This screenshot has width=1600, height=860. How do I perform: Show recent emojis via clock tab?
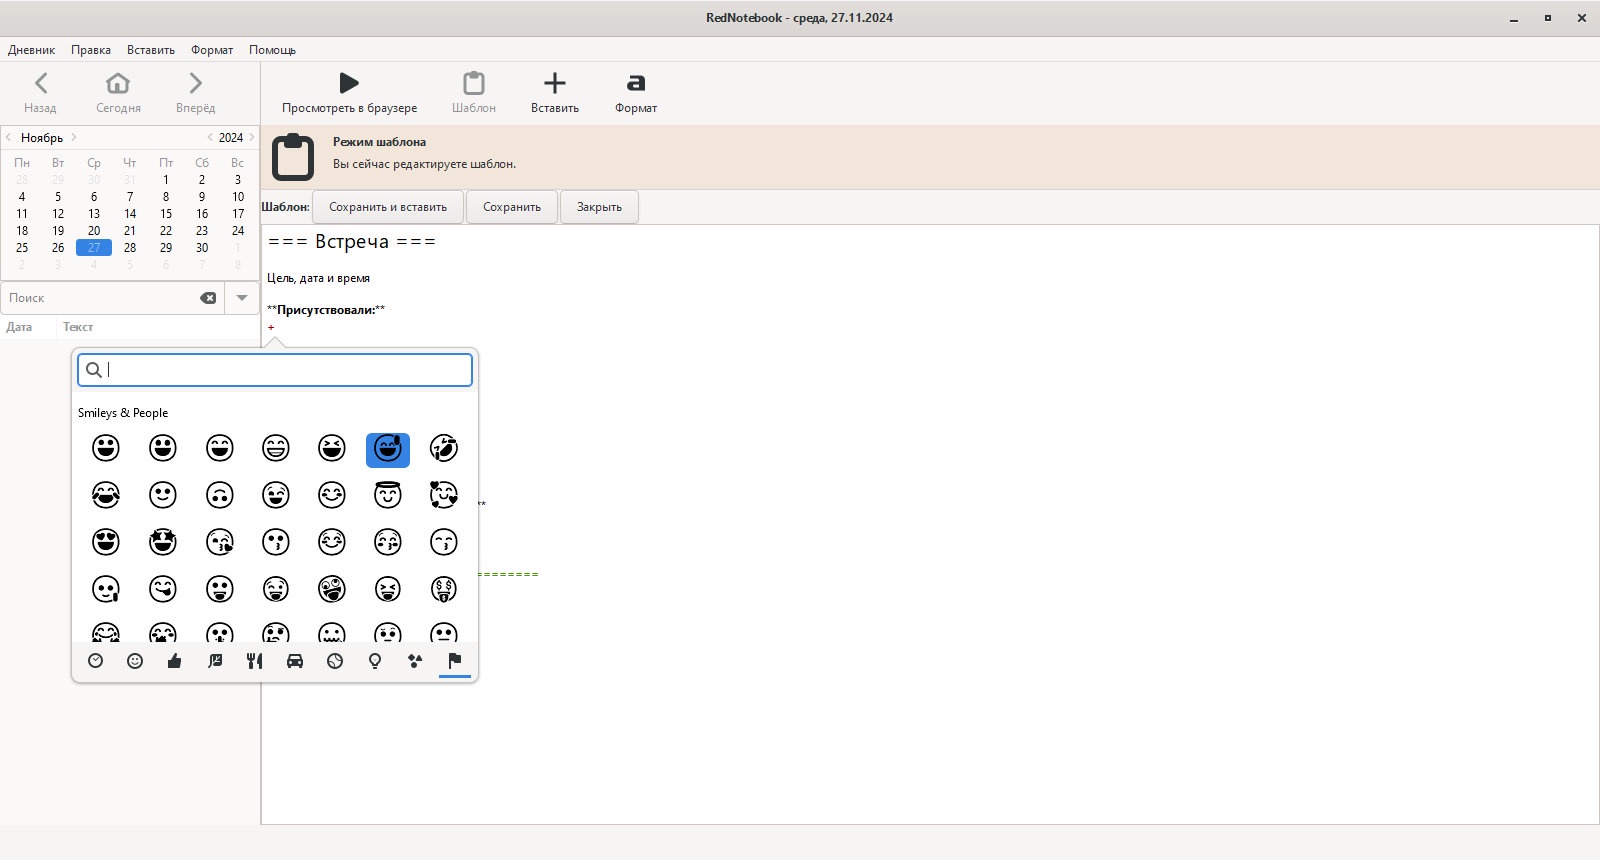96,661
